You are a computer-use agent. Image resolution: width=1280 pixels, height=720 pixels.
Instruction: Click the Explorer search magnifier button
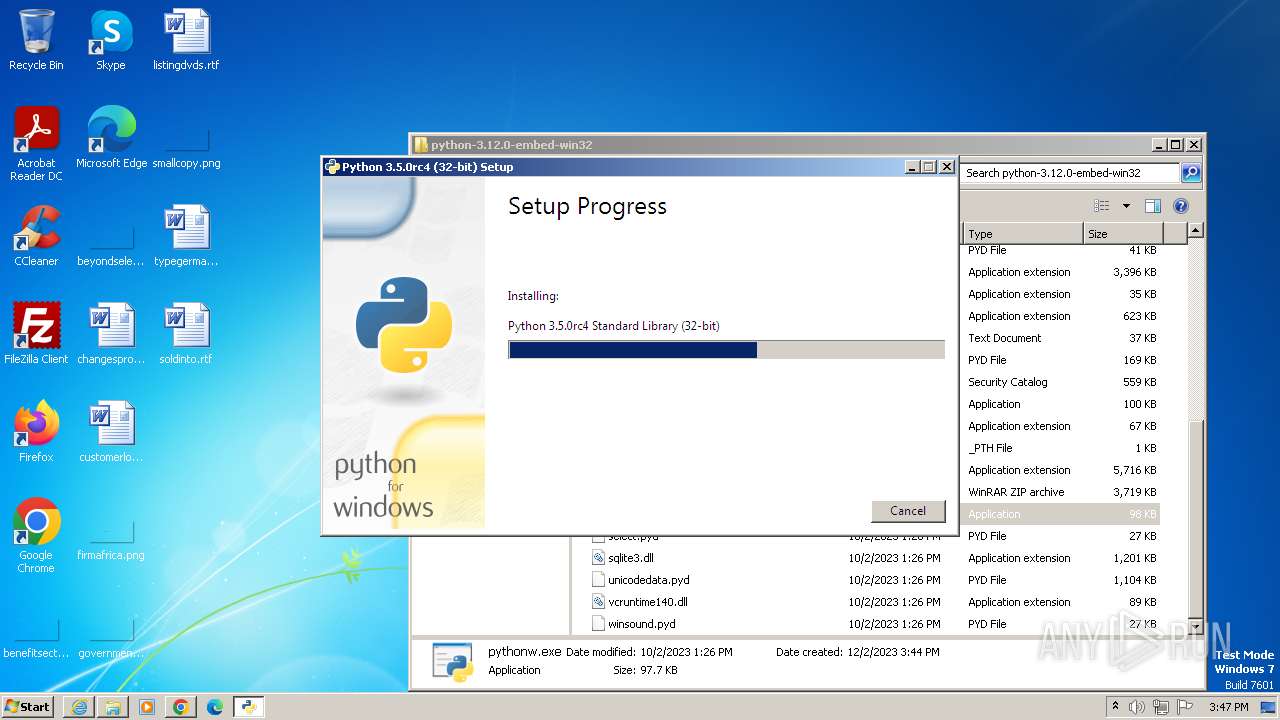click(x=1191, y=173)
